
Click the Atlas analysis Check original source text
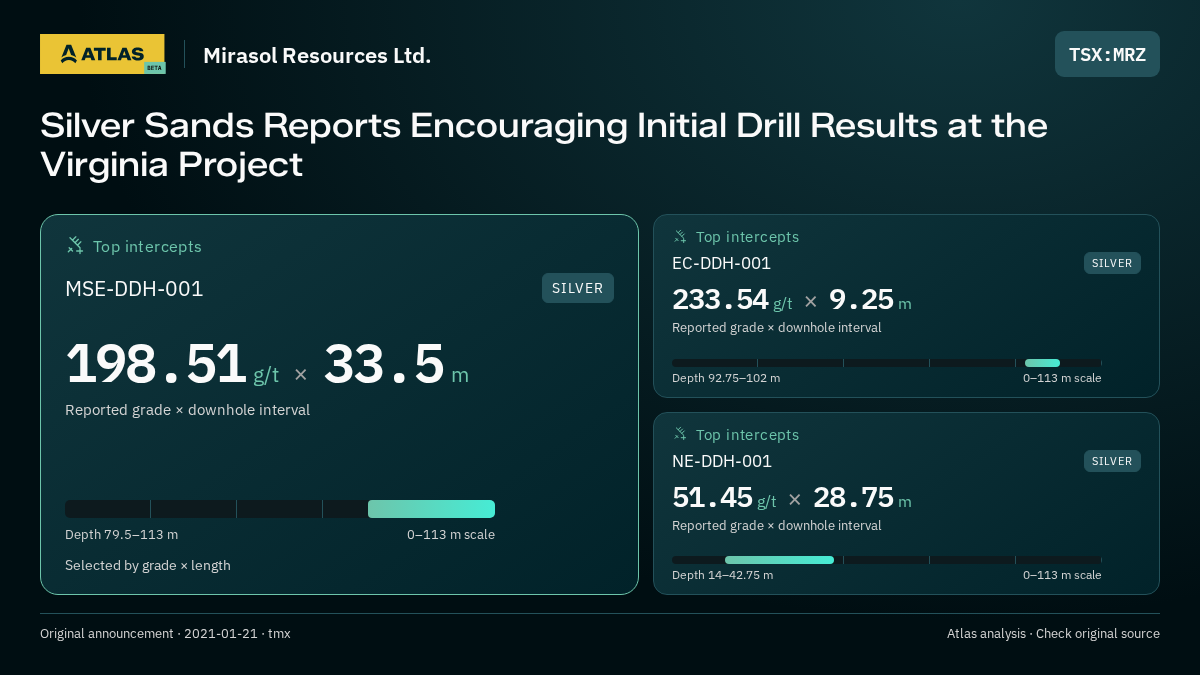click(x=1053, y=633)
